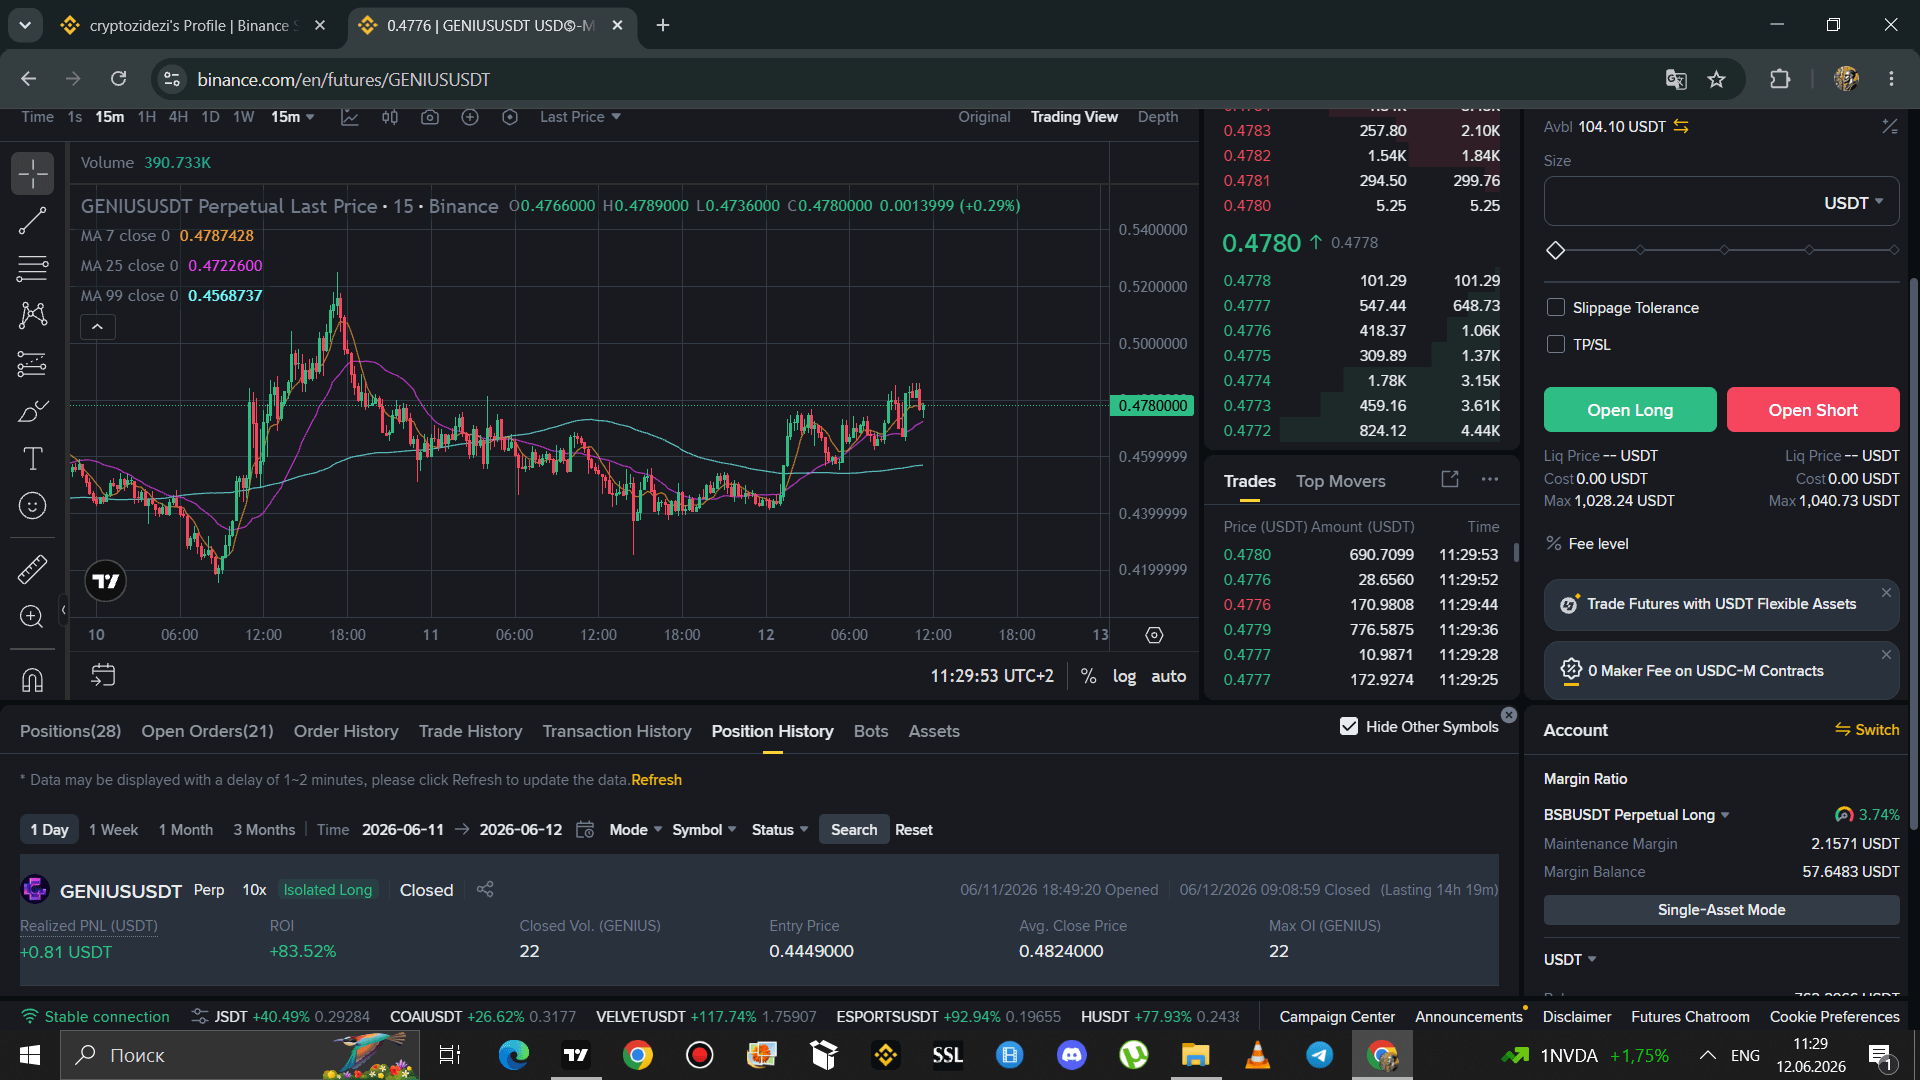Open Telegram from the taskbar

pos(1320,1055)
